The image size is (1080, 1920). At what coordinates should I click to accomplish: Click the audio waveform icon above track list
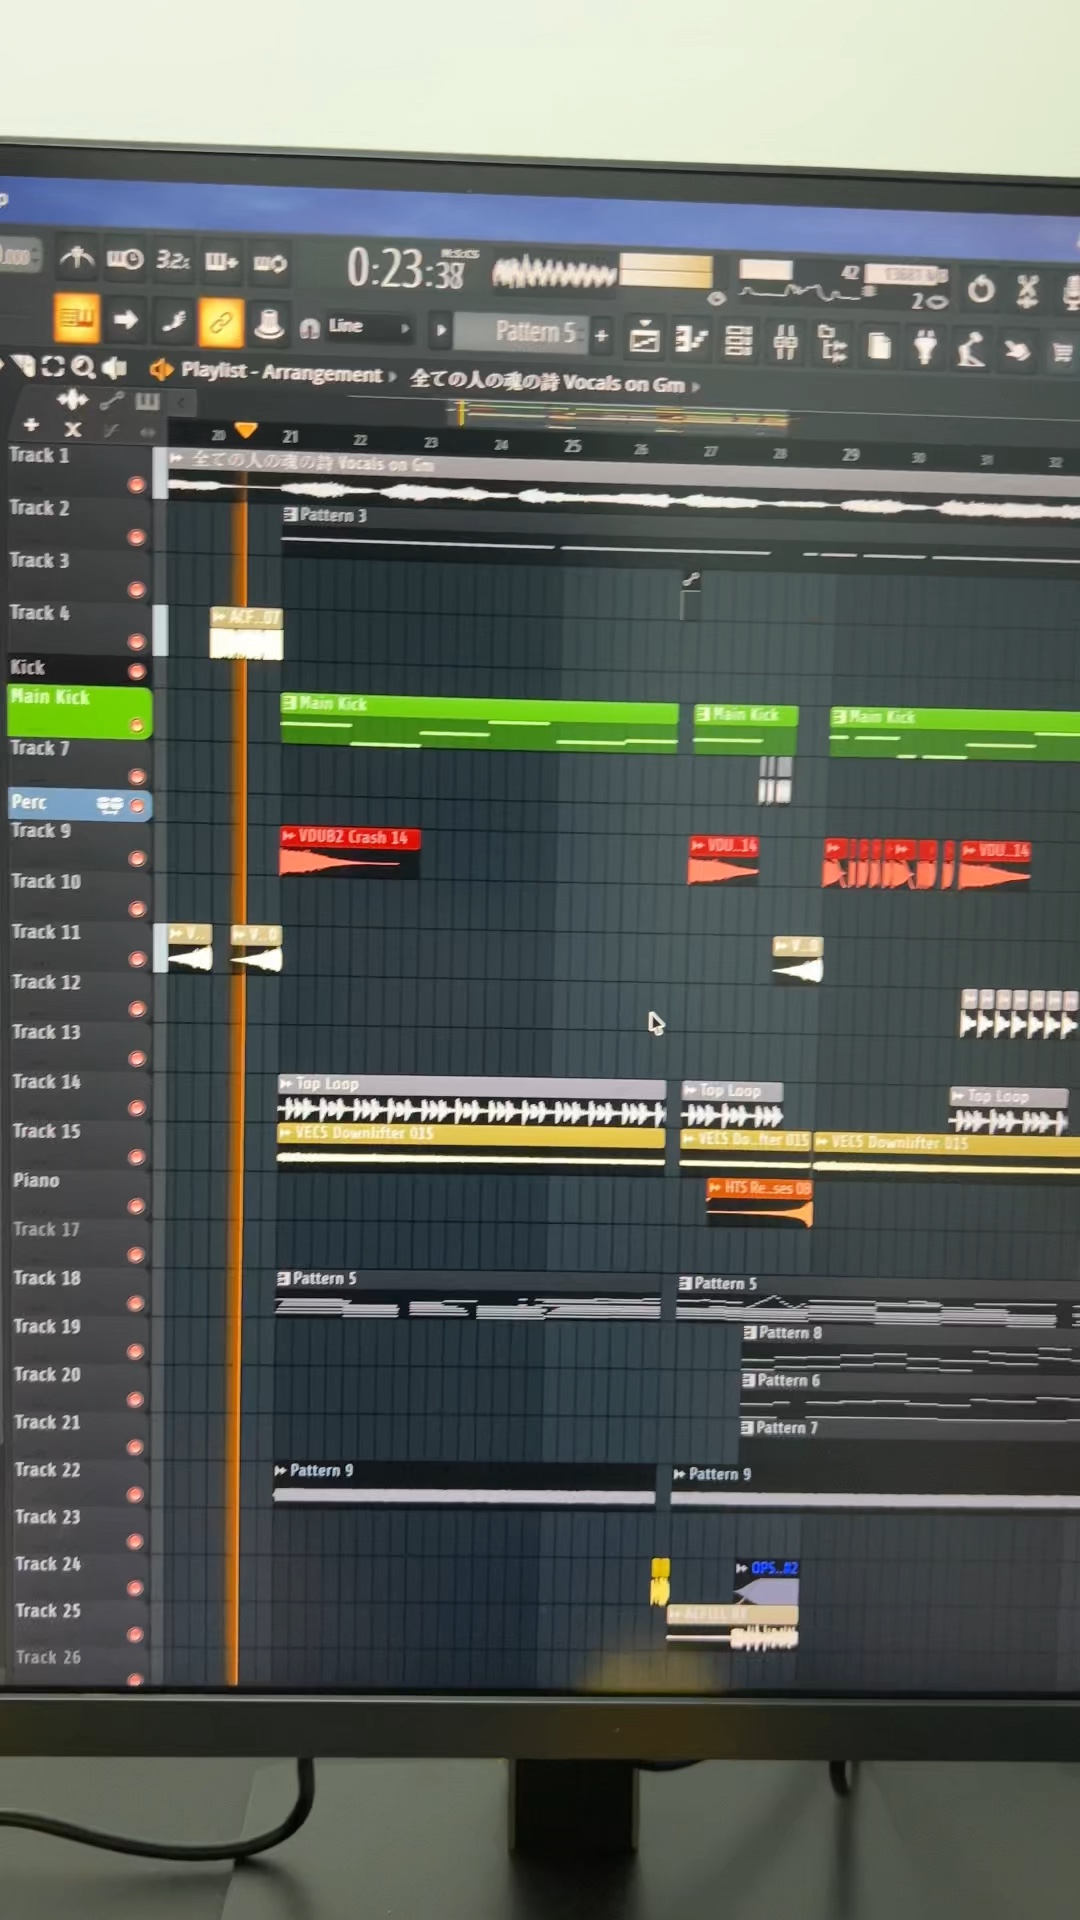(72, 400)
